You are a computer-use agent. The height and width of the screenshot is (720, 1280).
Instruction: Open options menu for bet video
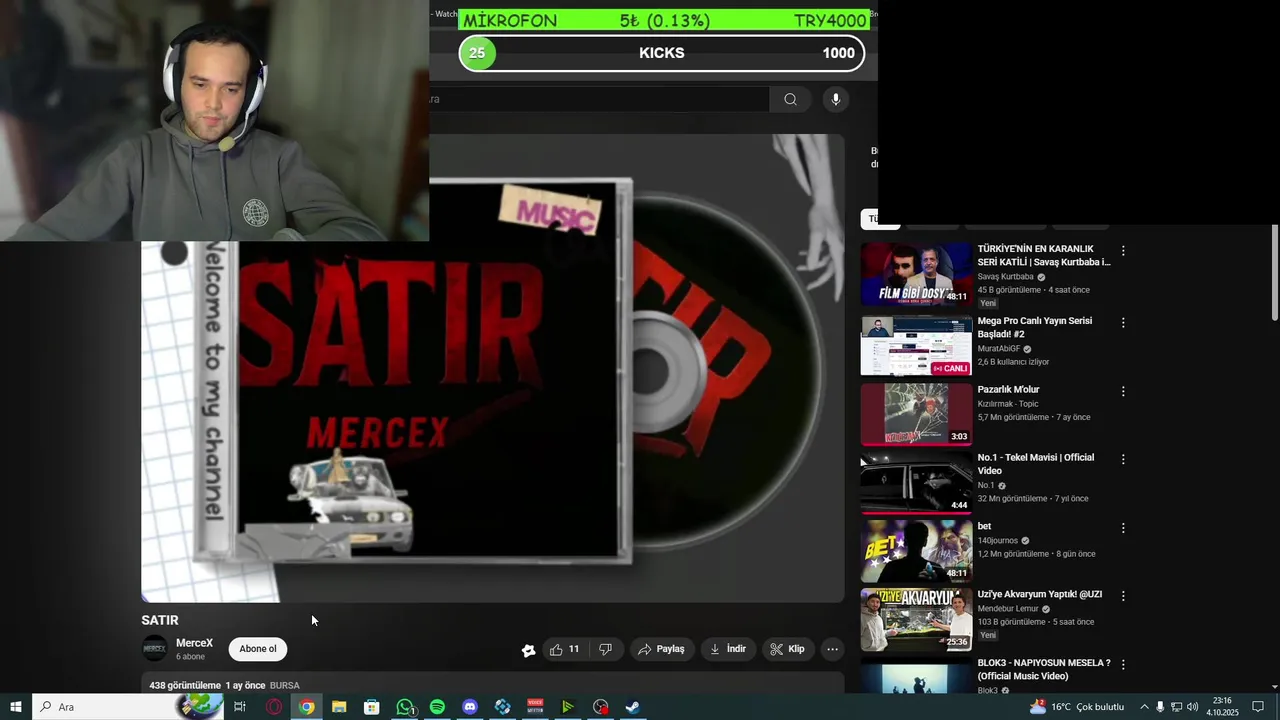coord(1123,528)
